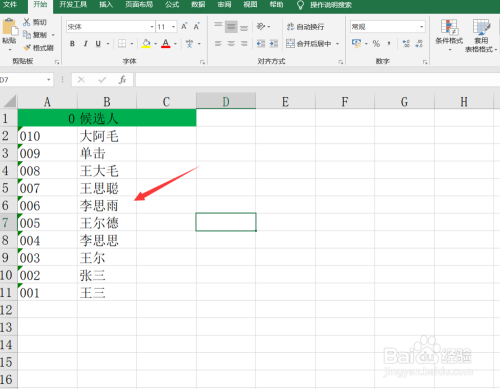Screen dimensions: 500x389
Task: Select cell A2 with value 010
Action: [47, 136]
